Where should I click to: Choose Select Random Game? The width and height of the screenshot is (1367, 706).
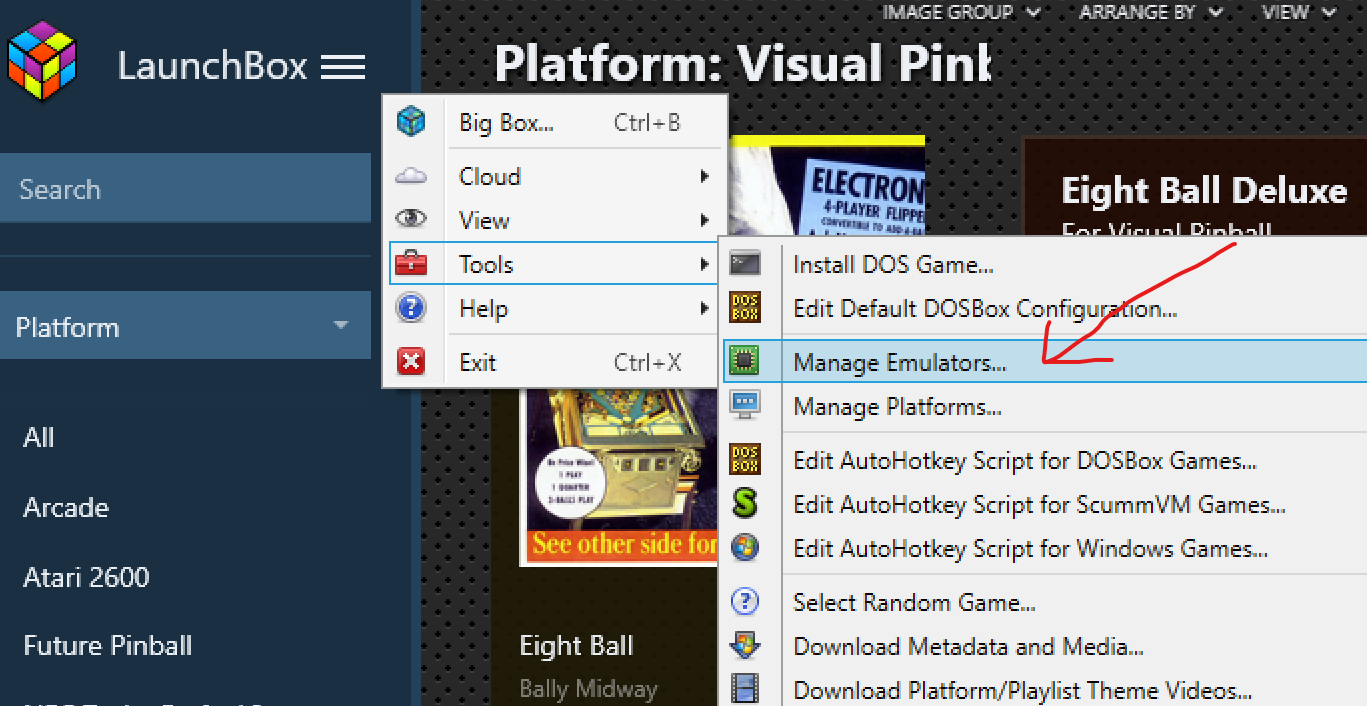[x=1045, y=602]
